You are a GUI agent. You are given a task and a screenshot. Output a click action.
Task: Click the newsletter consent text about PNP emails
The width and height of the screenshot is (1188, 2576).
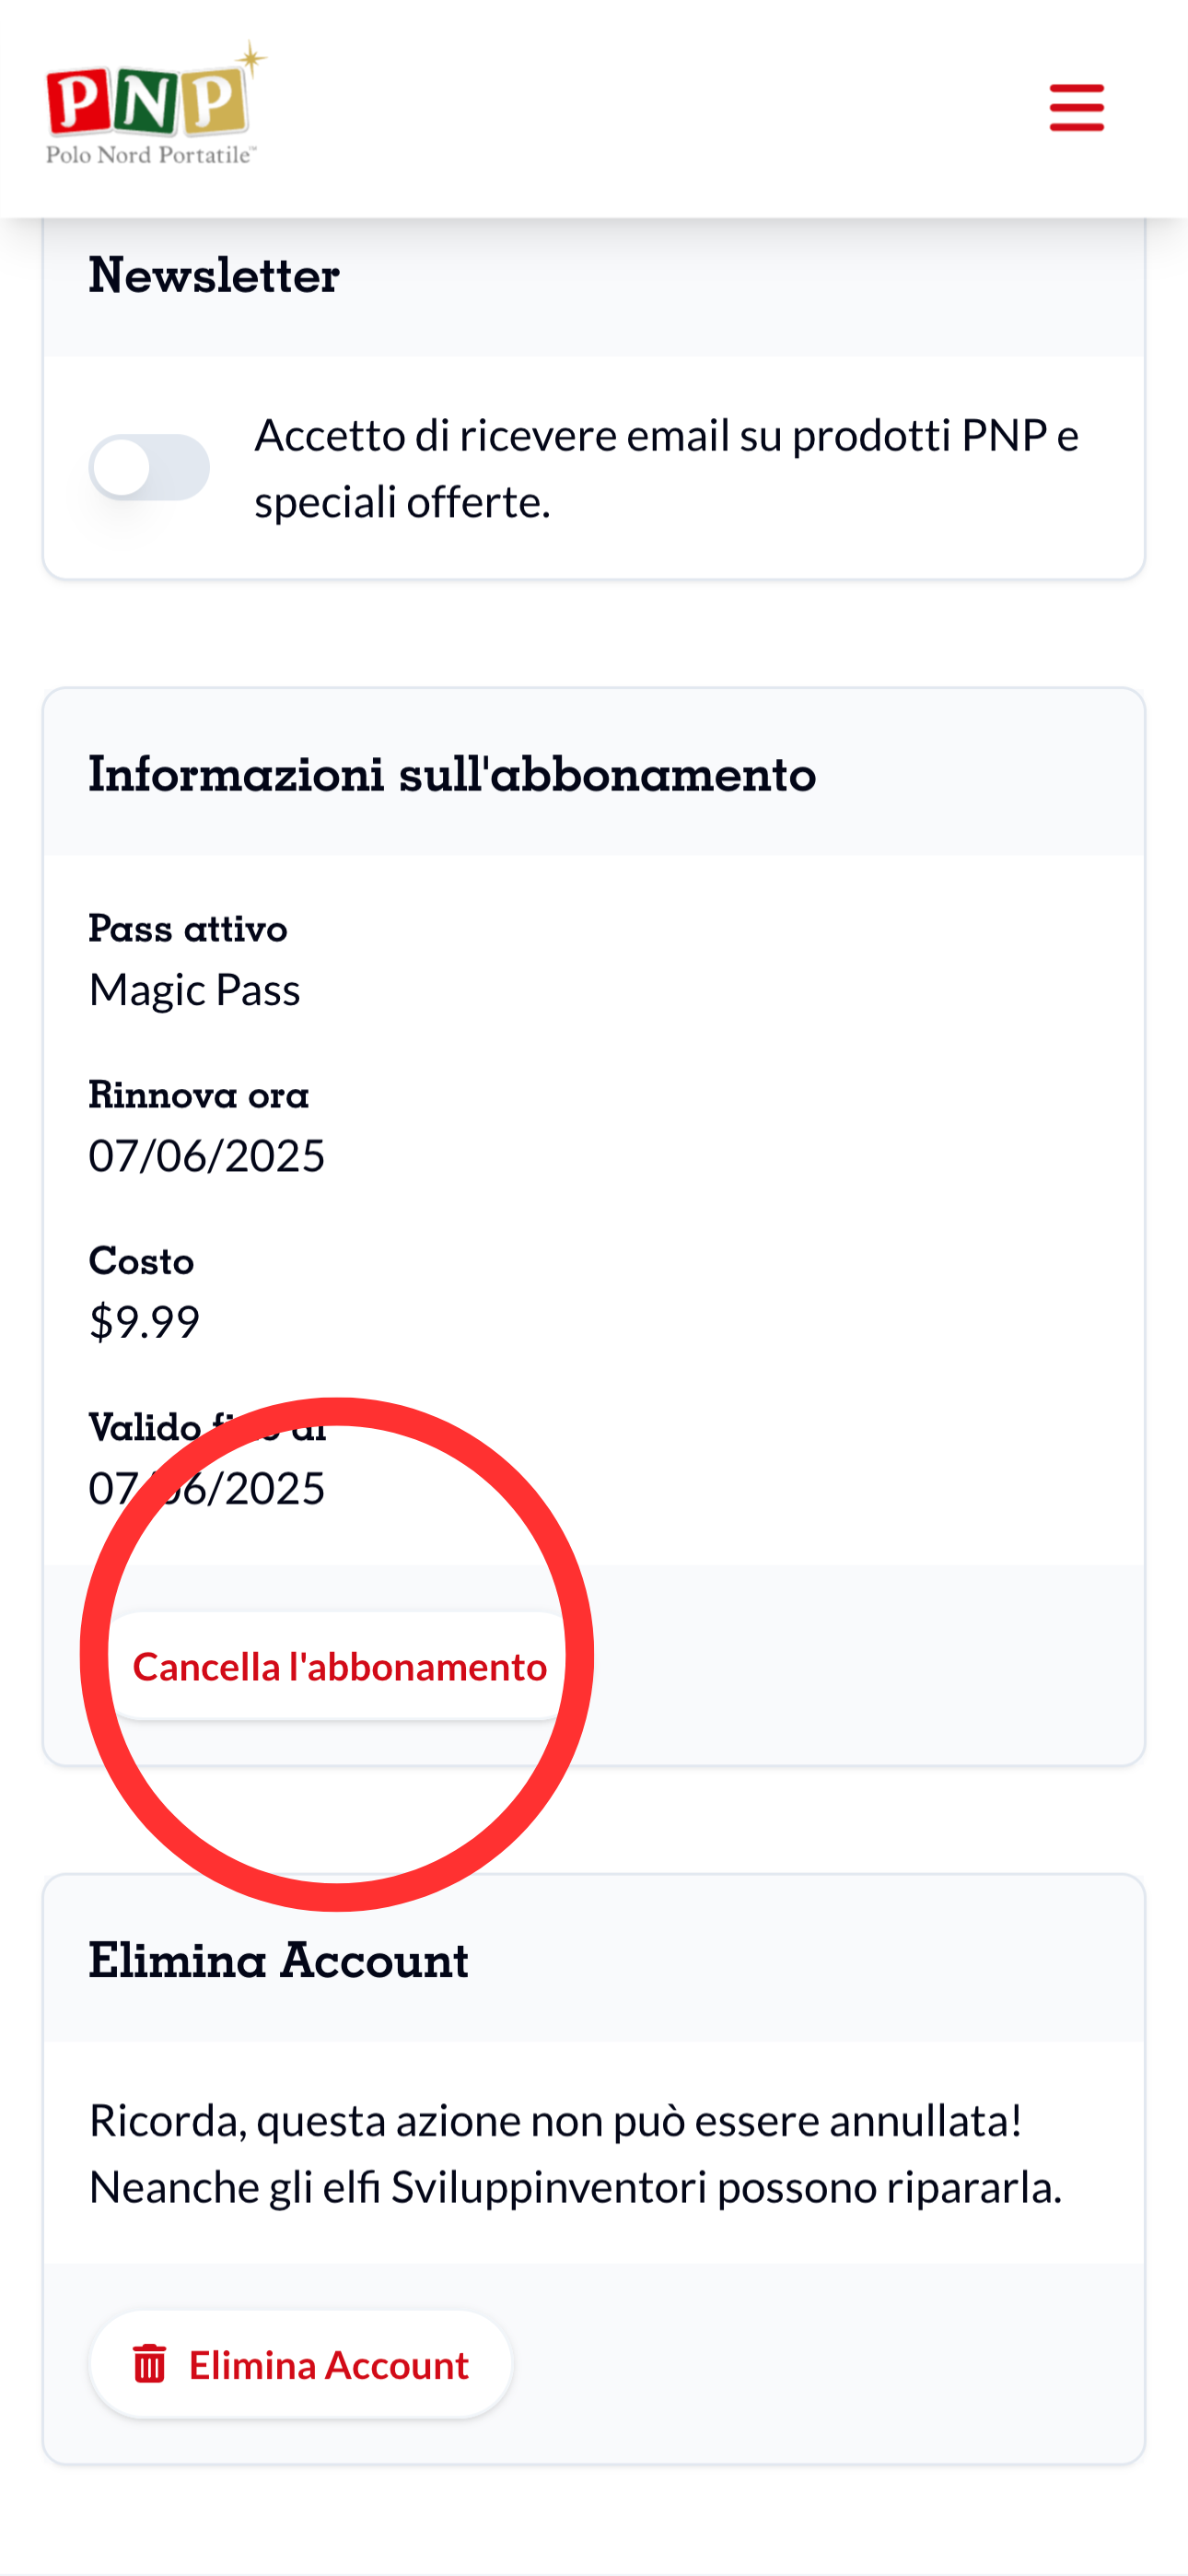click(x=666, y=468)
